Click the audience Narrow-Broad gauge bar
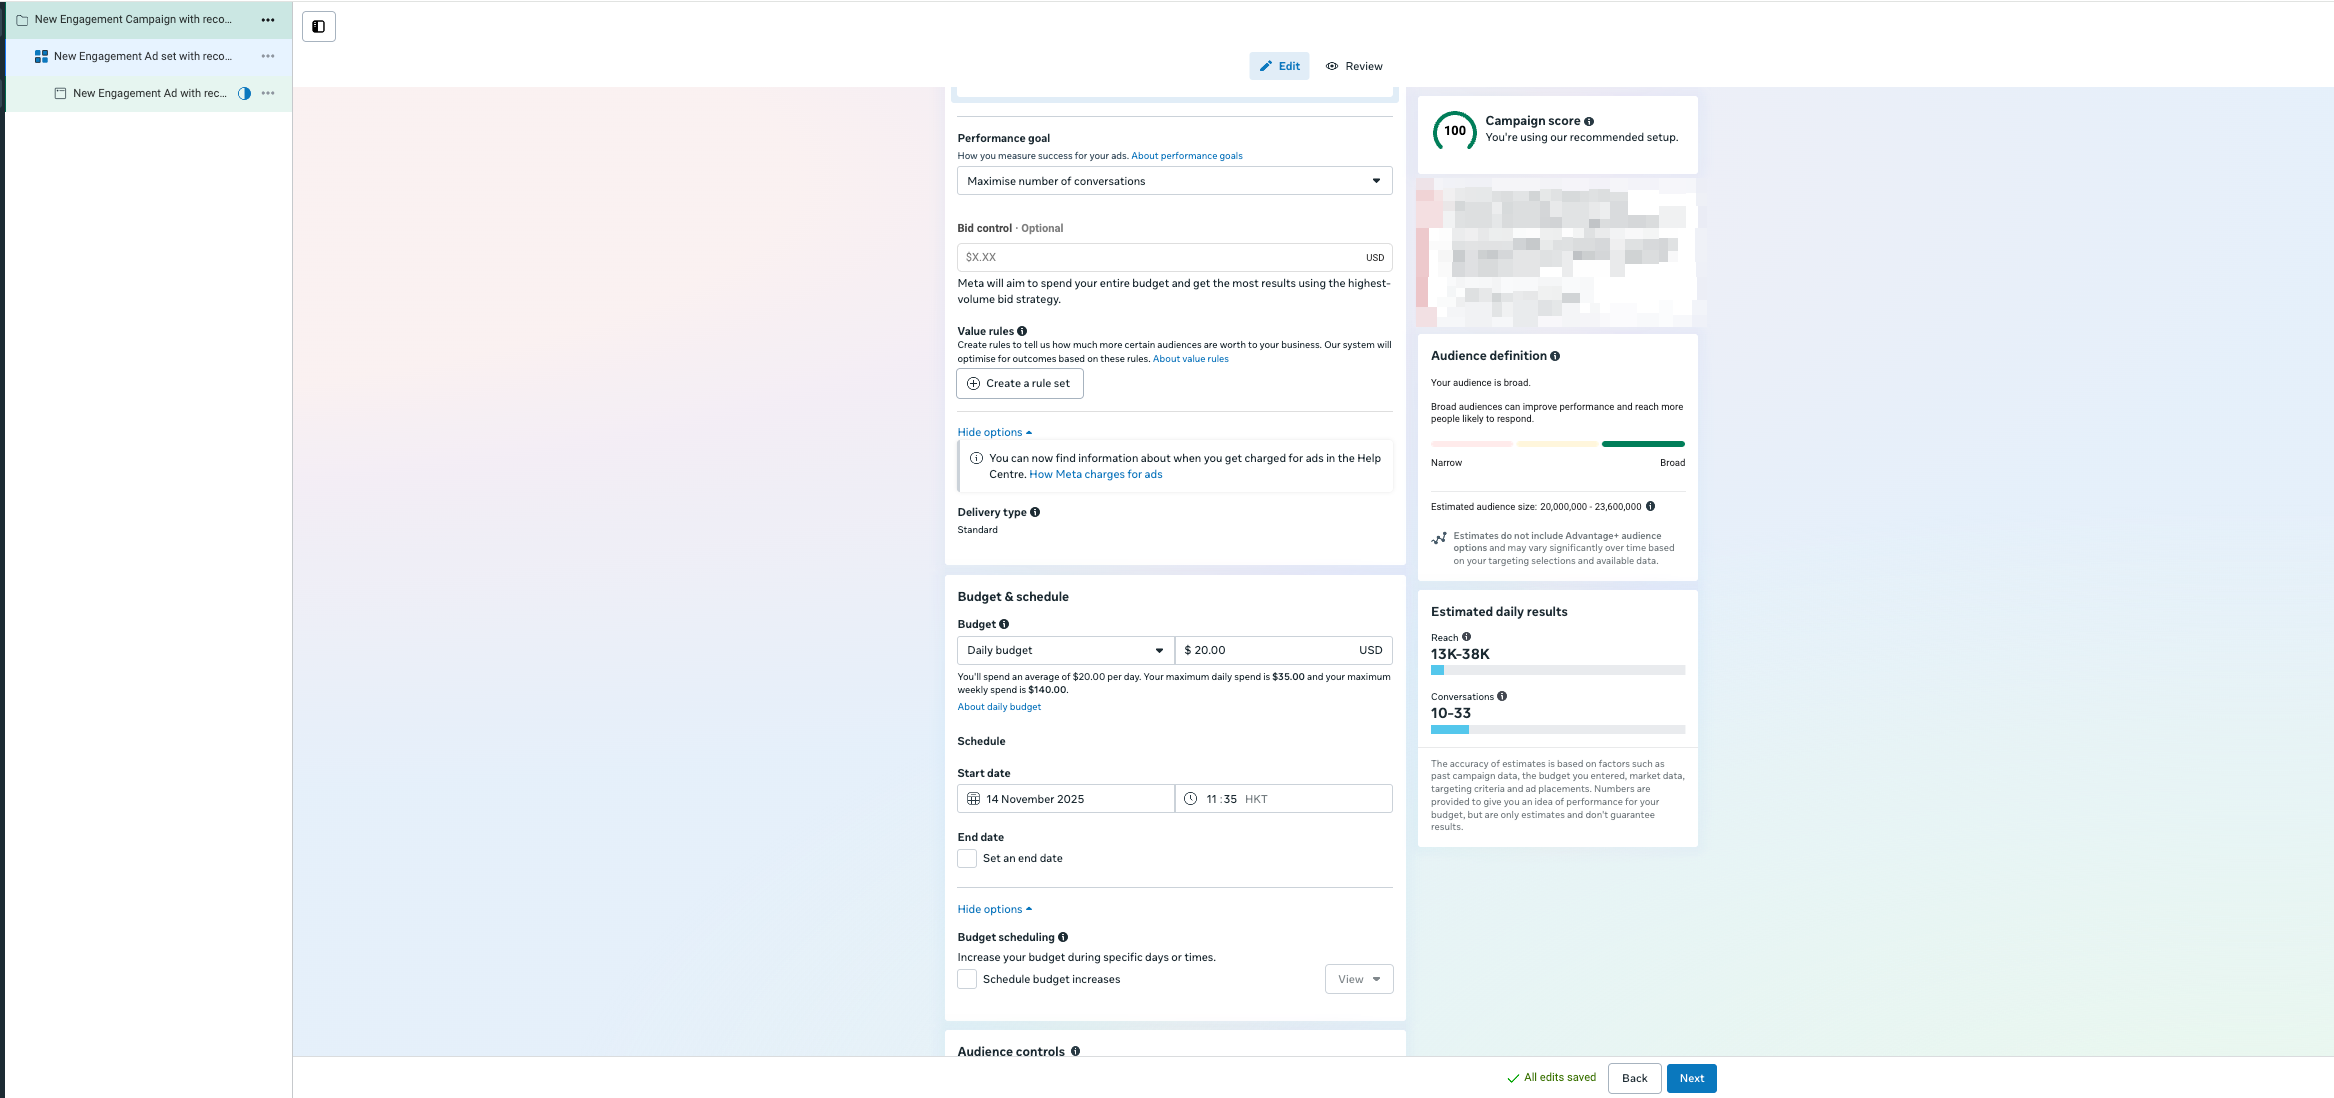This screenshot has width=2334, height=1098. click(x=1557, y=443)
